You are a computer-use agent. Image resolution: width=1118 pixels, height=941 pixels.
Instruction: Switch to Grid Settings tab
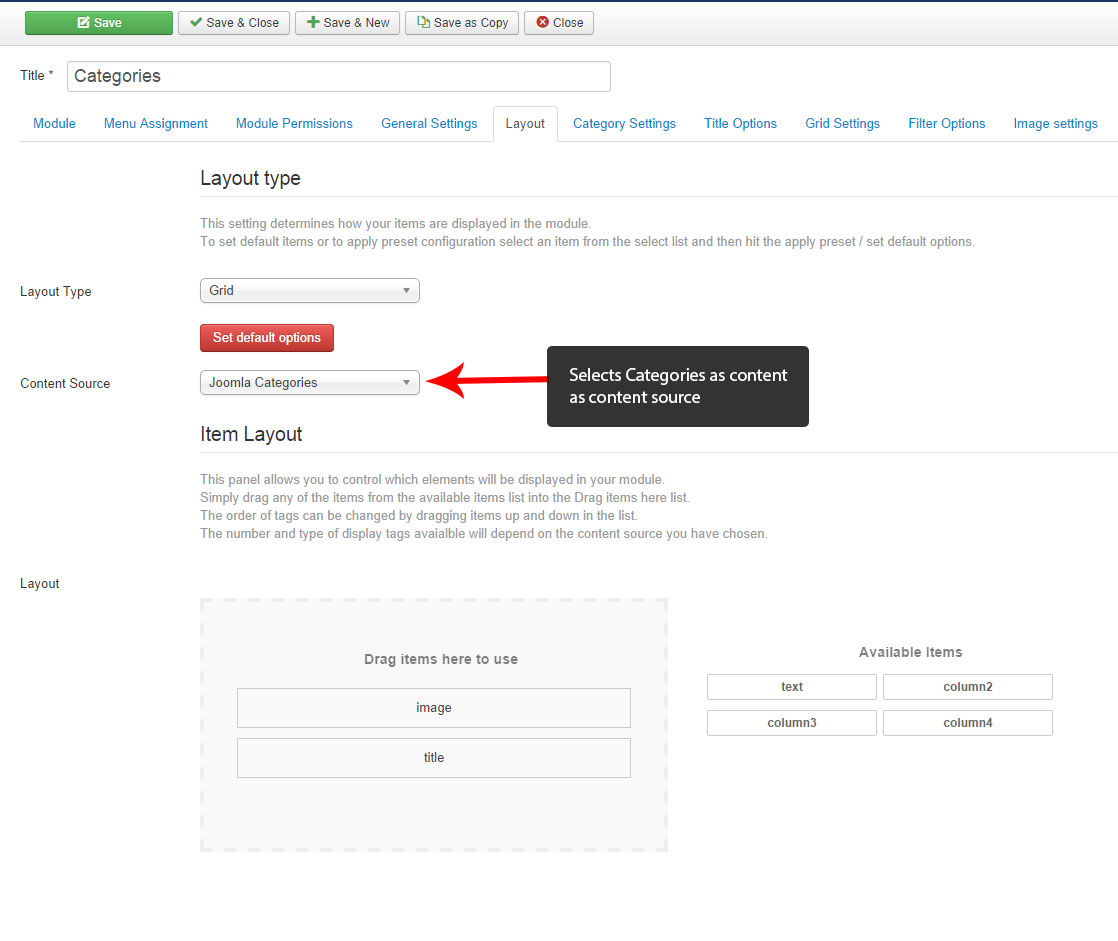[842, 123]
